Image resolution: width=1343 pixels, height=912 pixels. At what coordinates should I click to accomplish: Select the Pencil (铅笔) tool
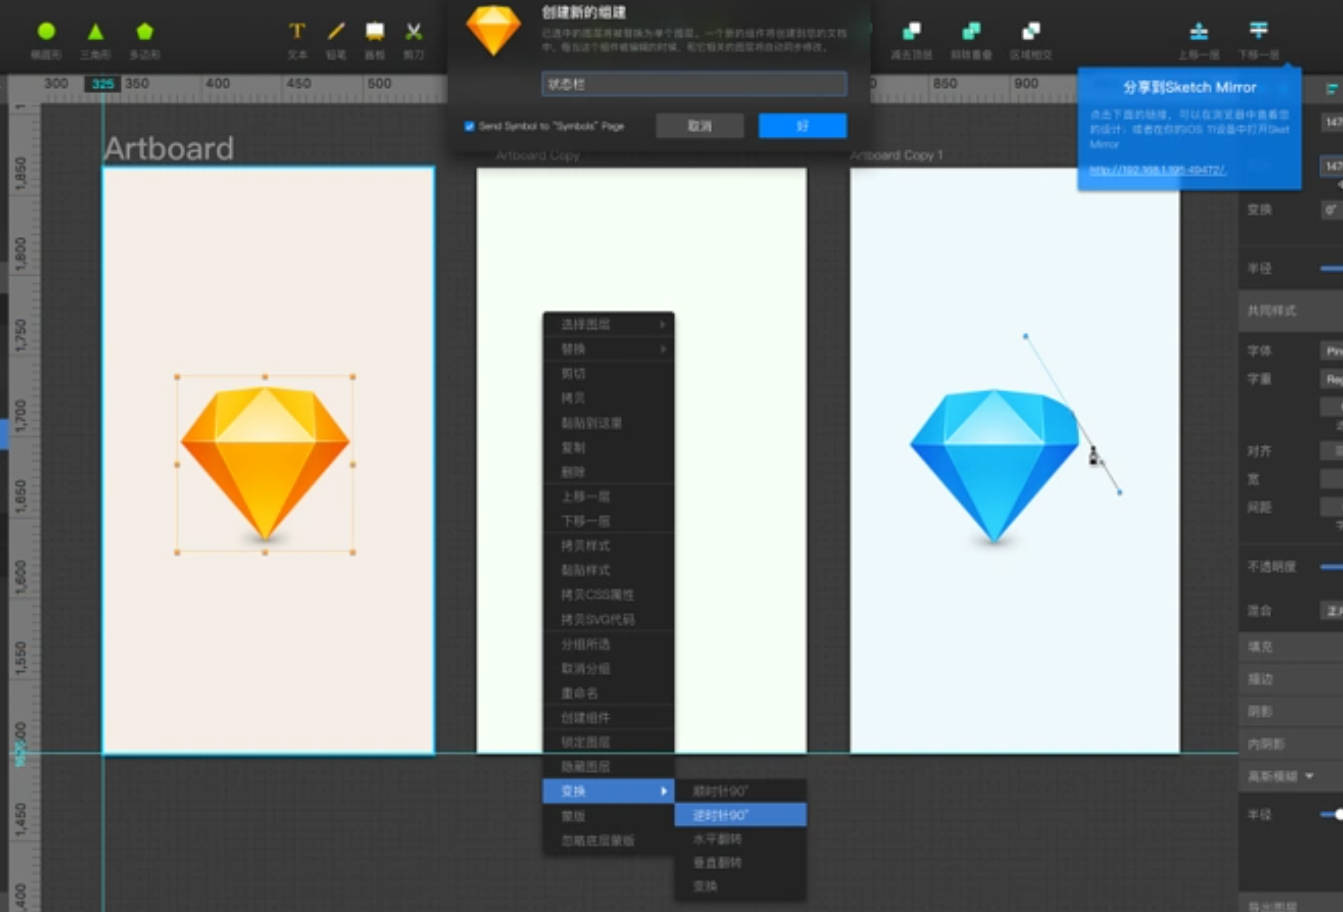tap(336, 33)
